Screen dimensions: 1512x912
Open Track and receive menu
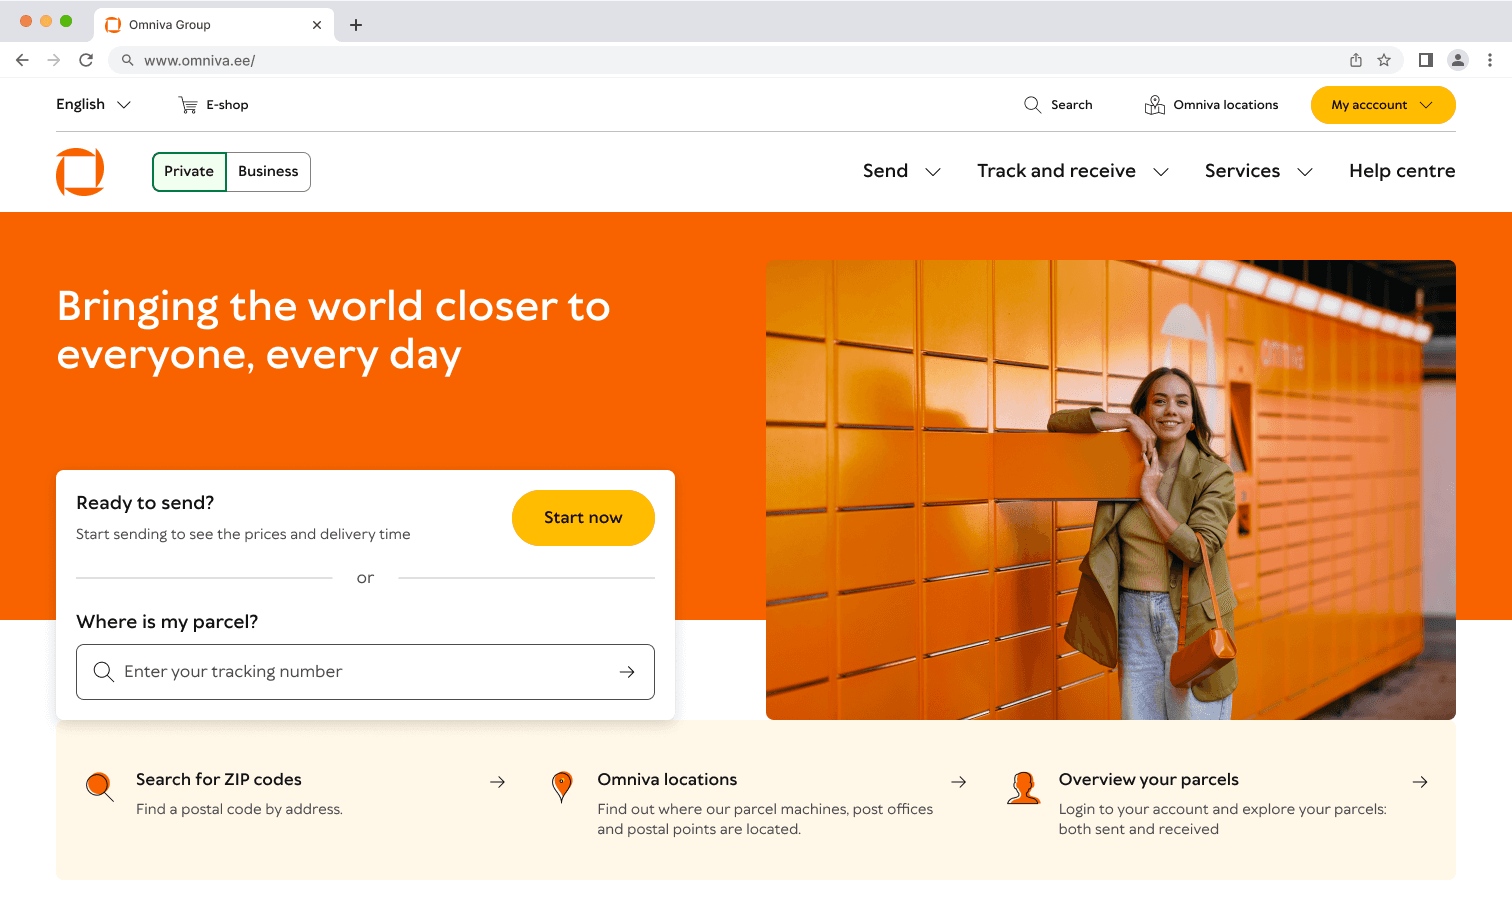click(1073, 171)
